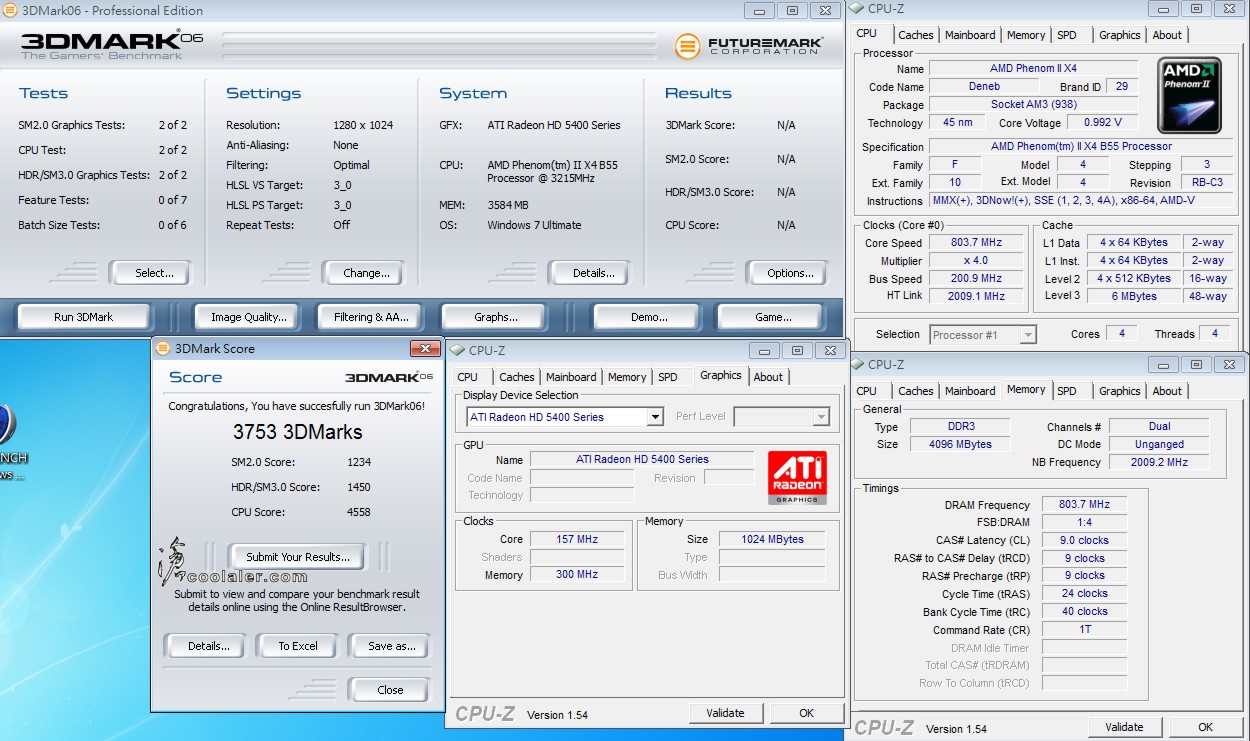Click the GPU Memory Size 1024 MBytes value
Screen dimensions: 1250x741
(773, 539)
